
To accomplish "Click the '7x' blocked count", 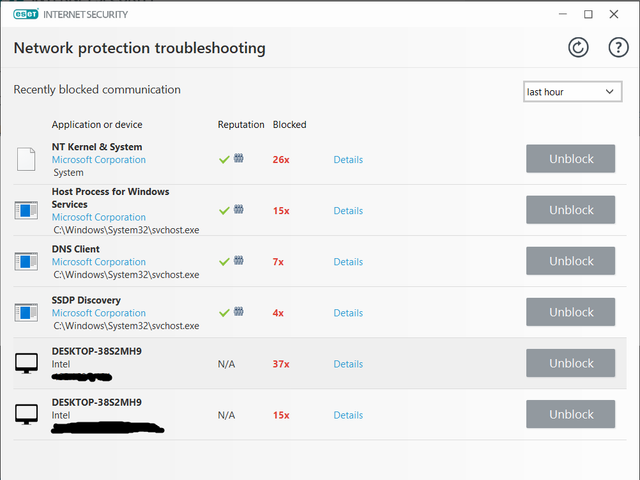I will 278,262.
